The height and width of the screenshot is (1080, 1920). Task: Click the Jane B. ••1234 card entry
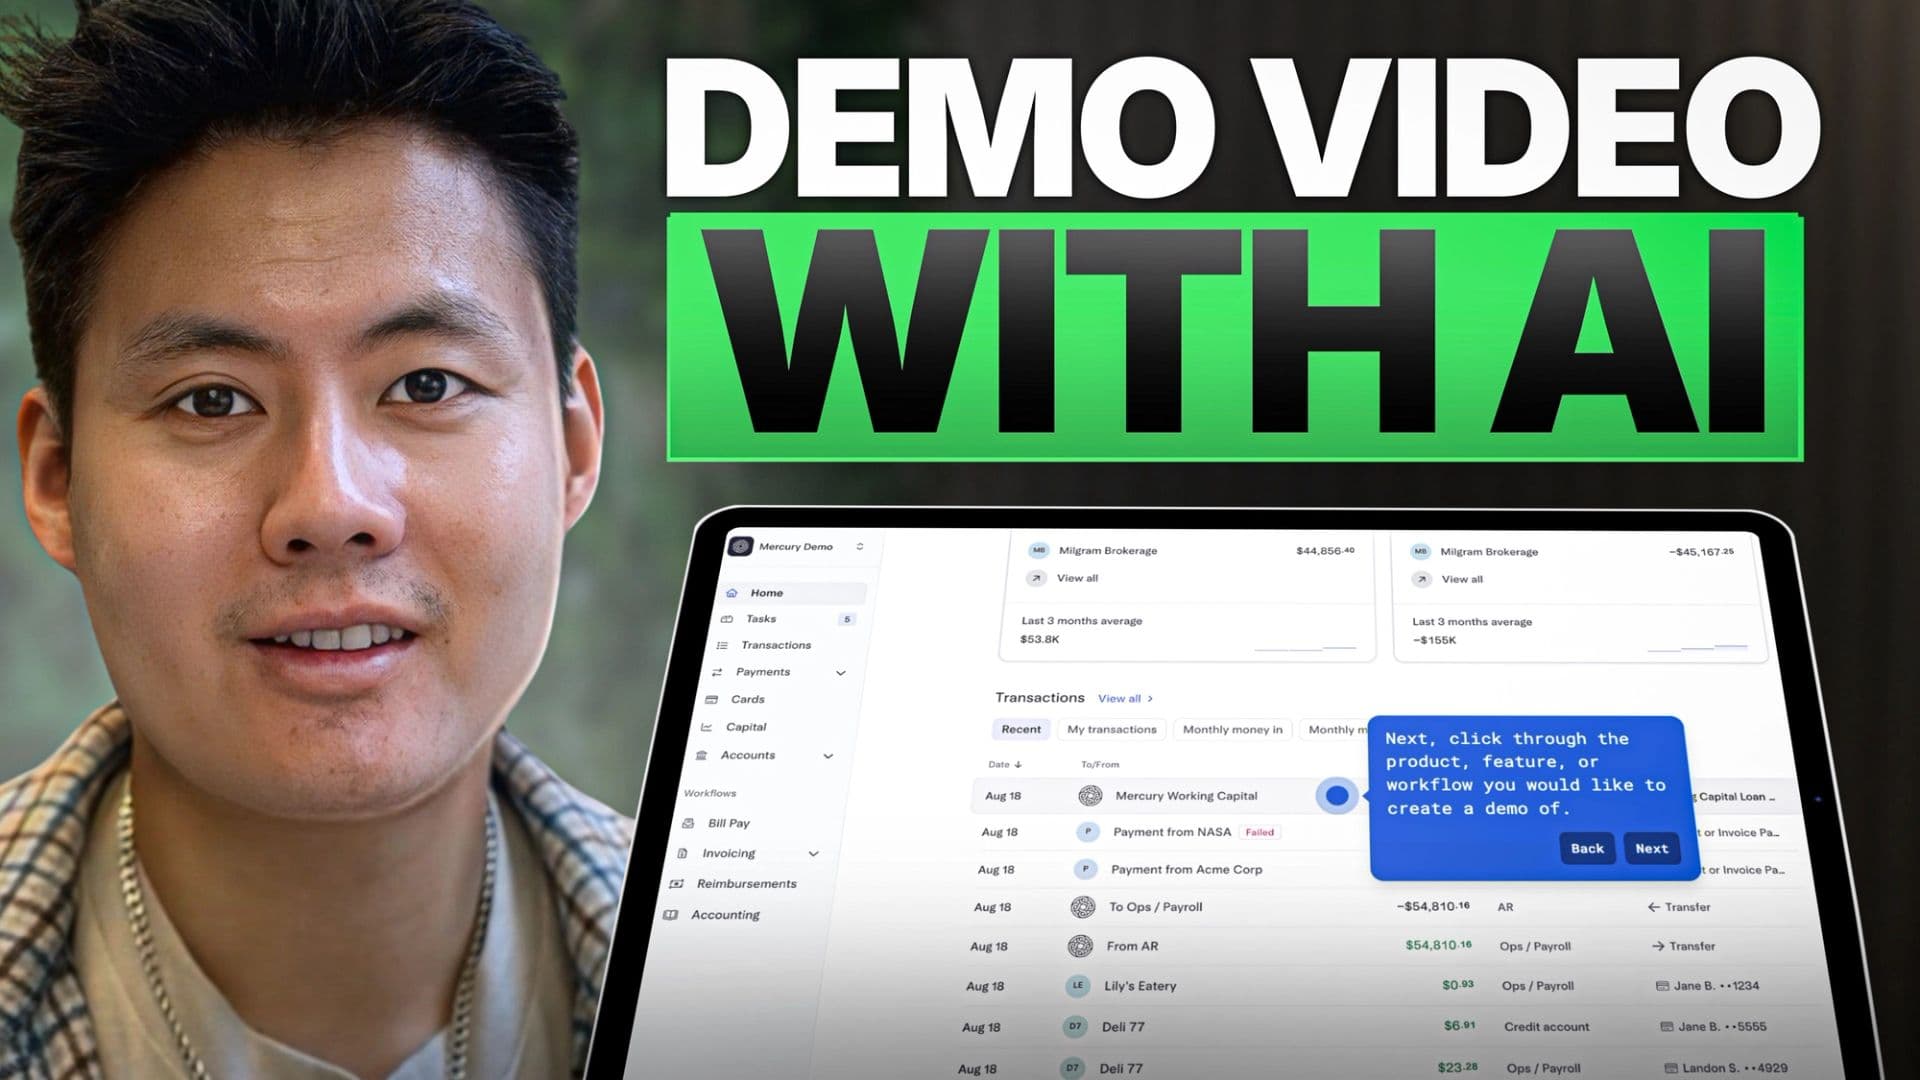point(1708,986)
